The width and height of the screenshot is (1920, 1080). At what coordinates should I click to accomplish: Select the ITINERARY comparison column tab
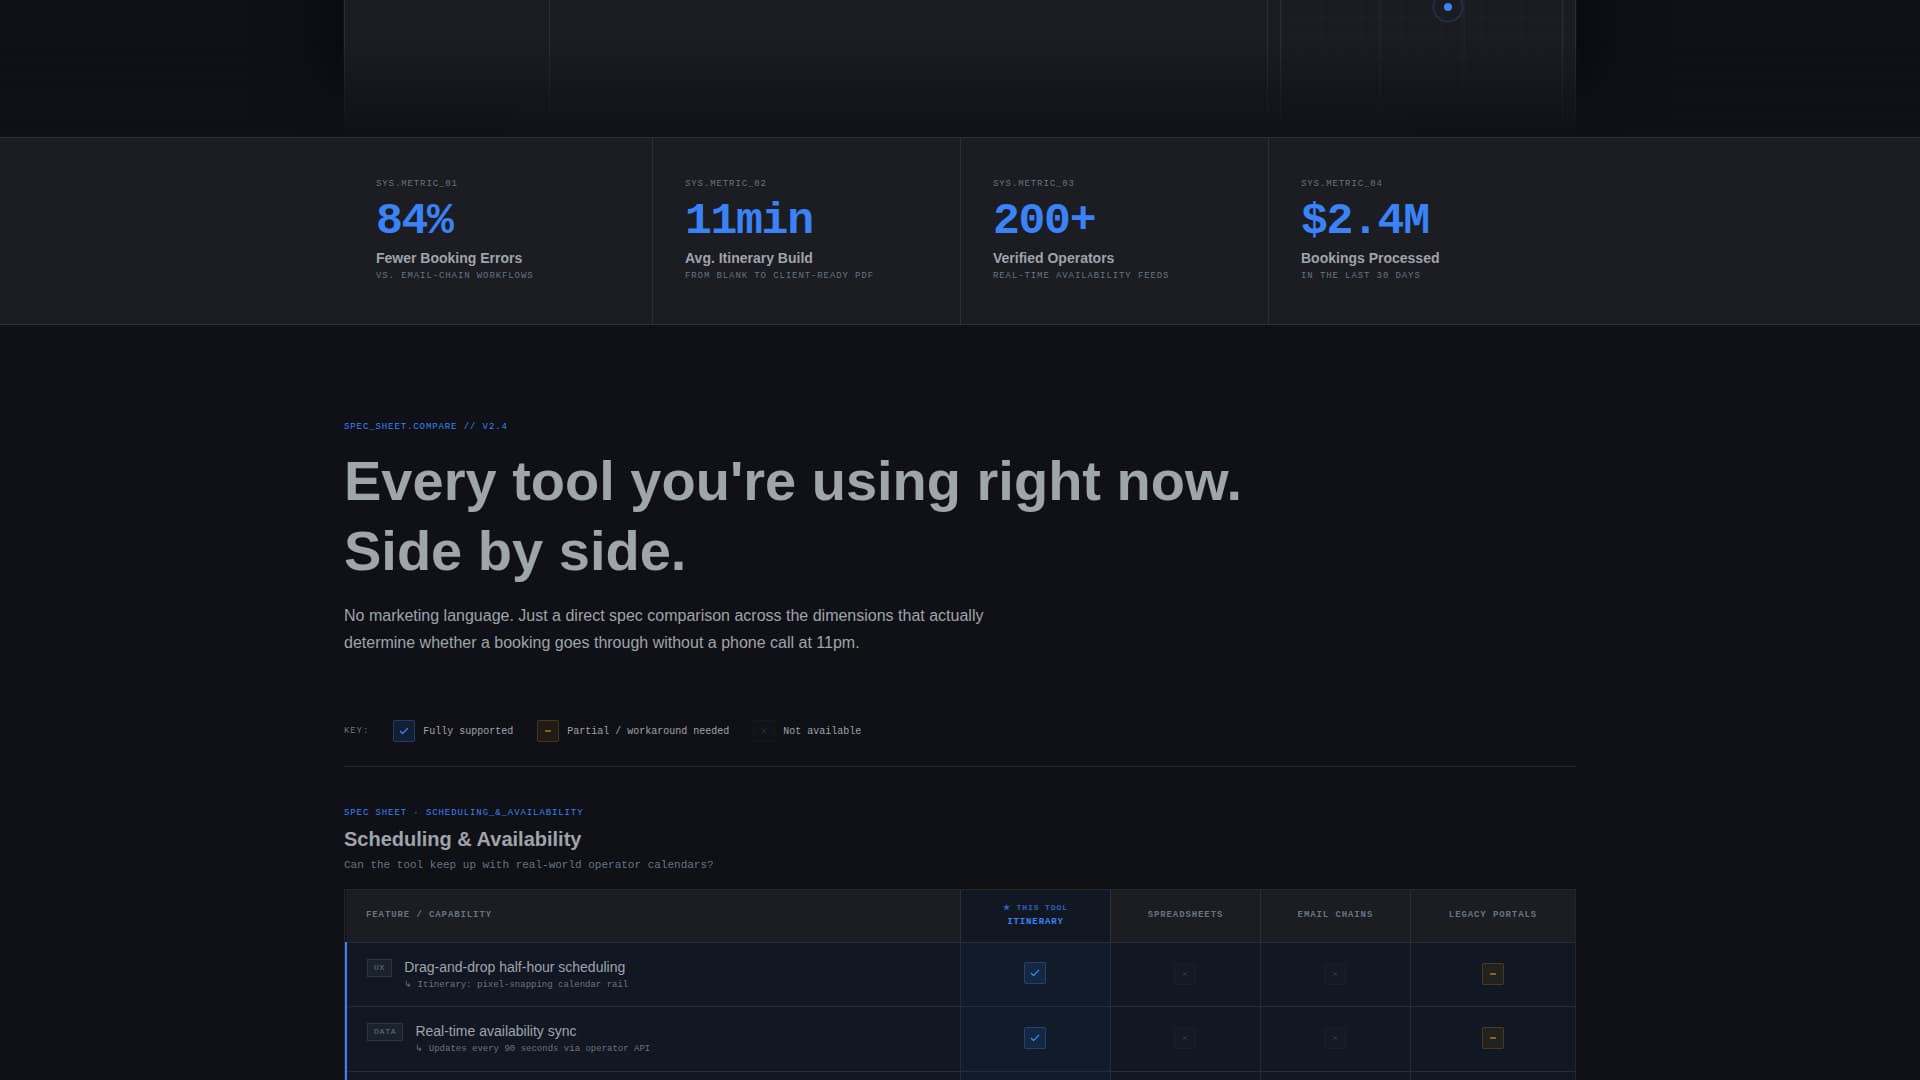[1035, 915]
